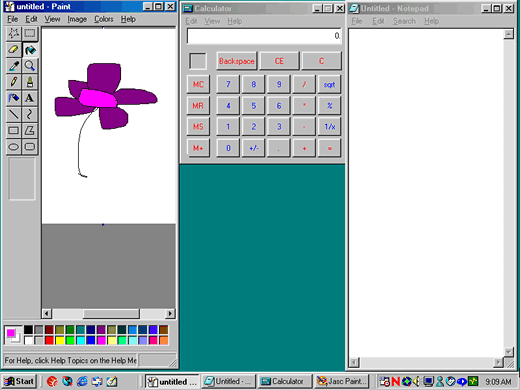
Task: Open Notepad's Search menu
Action: 404,21
